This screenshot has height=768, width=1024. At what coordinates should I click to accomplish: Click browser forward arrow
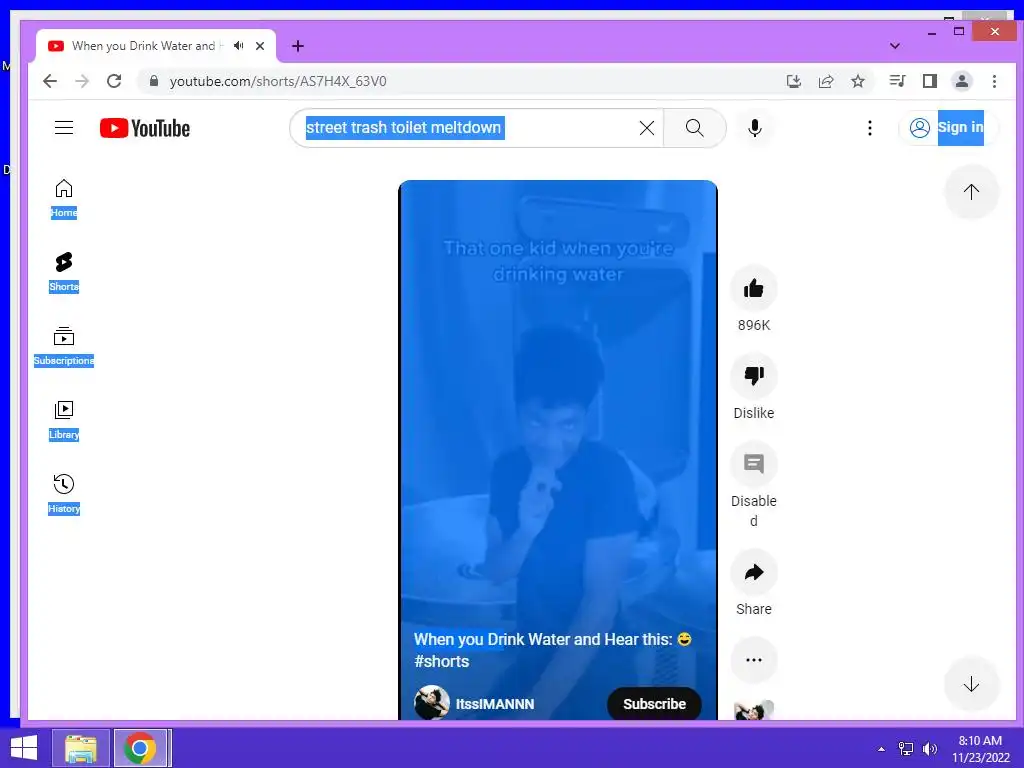pos(82,81)
